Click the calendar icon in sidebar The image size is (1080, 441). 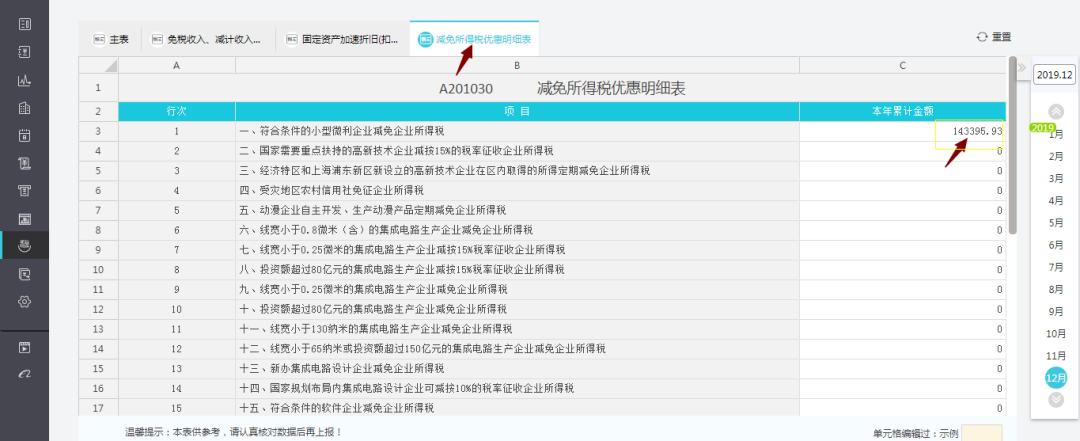[x=25, y=136]
